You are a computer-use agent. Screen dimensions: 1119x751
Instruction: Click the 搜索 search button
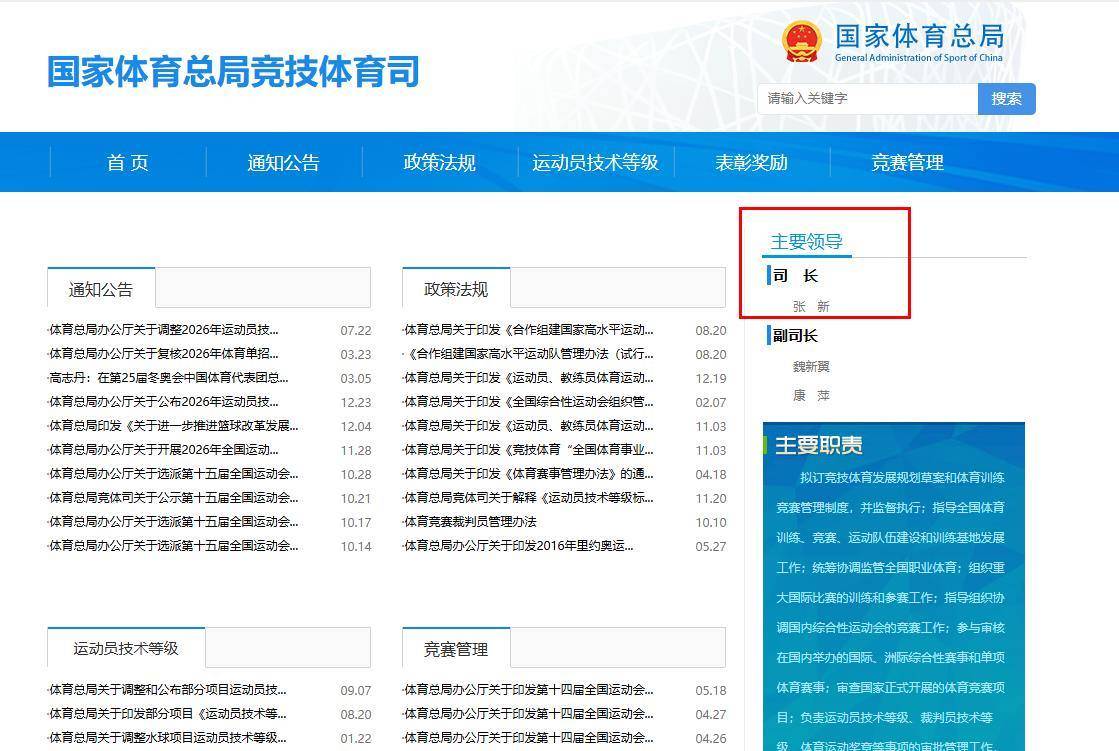click(x=1006, y=99)
